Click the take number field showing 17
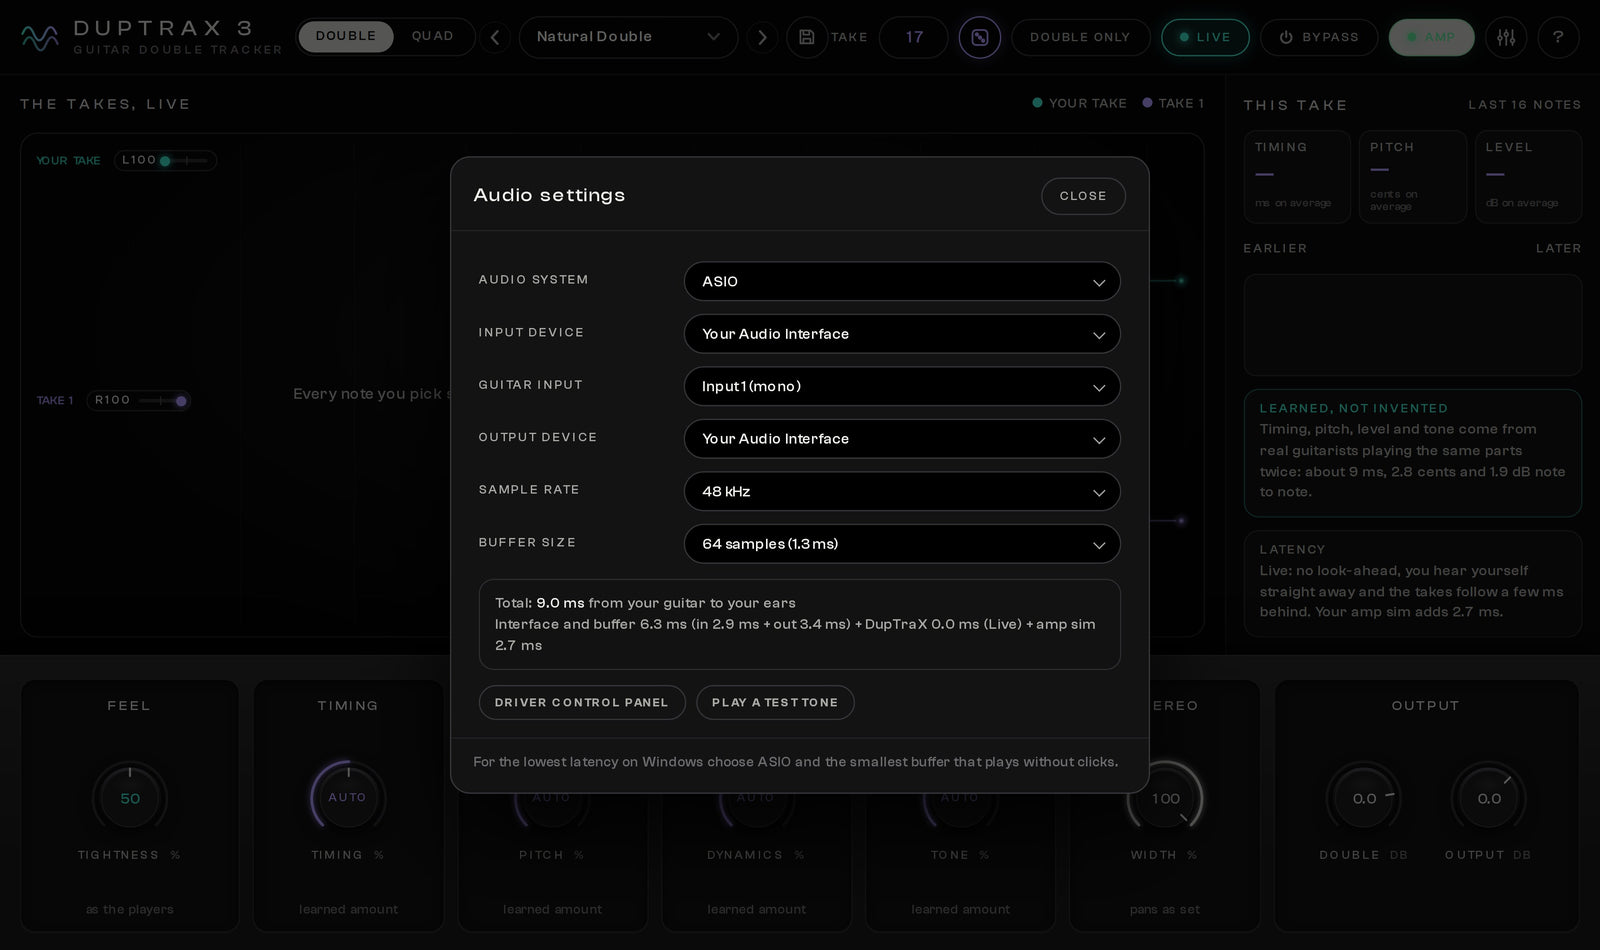This screenshot has width=1600, height=950. [x=914, y=37]
